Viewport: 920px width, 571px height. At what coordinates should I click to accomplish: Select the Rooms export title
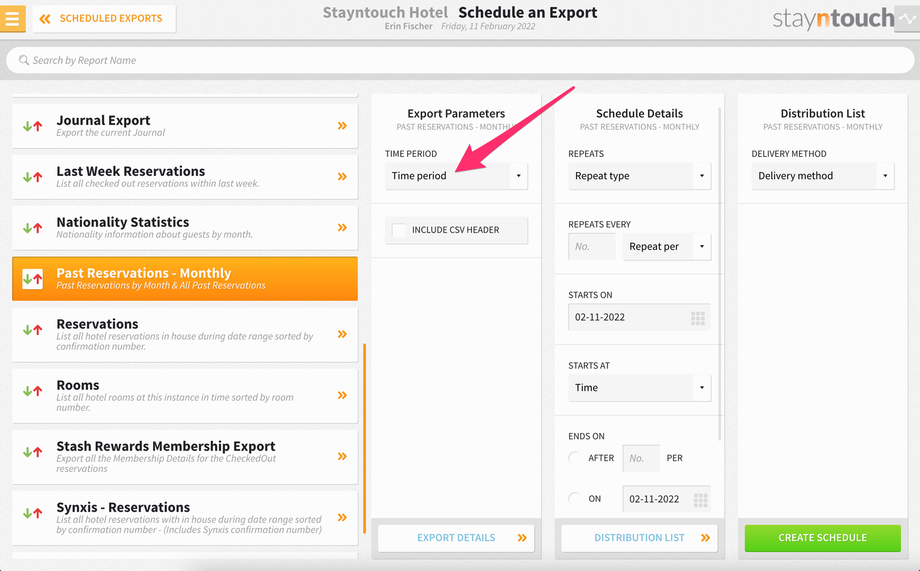[x=78, y=385]
